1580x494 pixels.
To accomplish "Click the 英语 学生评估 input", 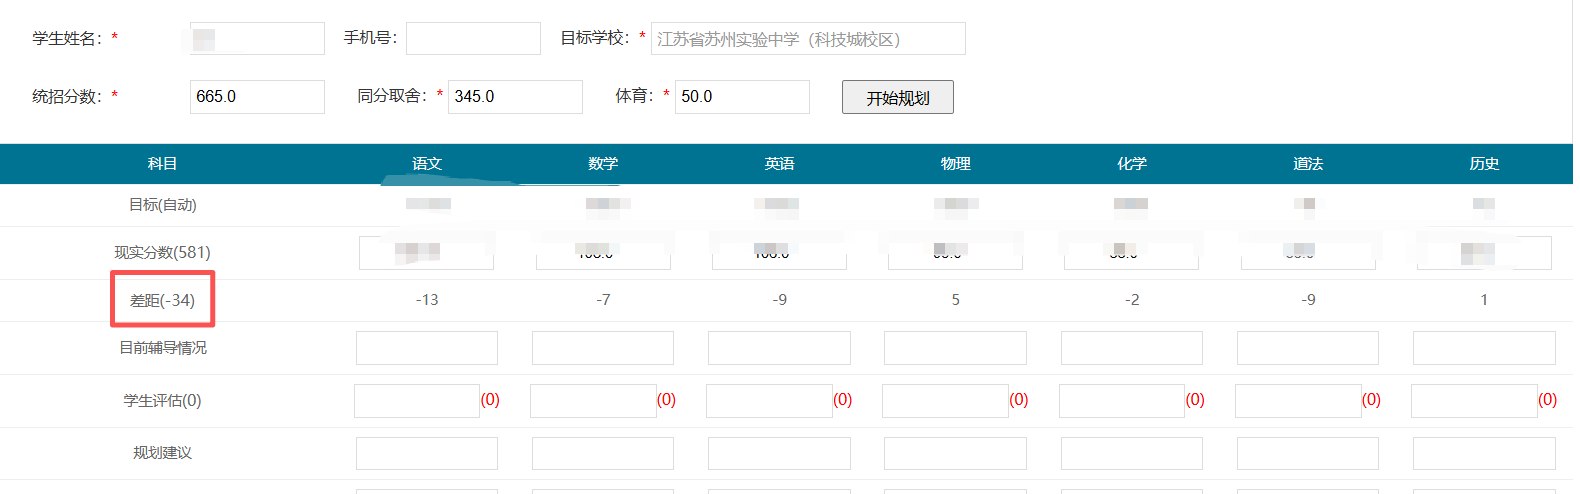I will [769, 401].
